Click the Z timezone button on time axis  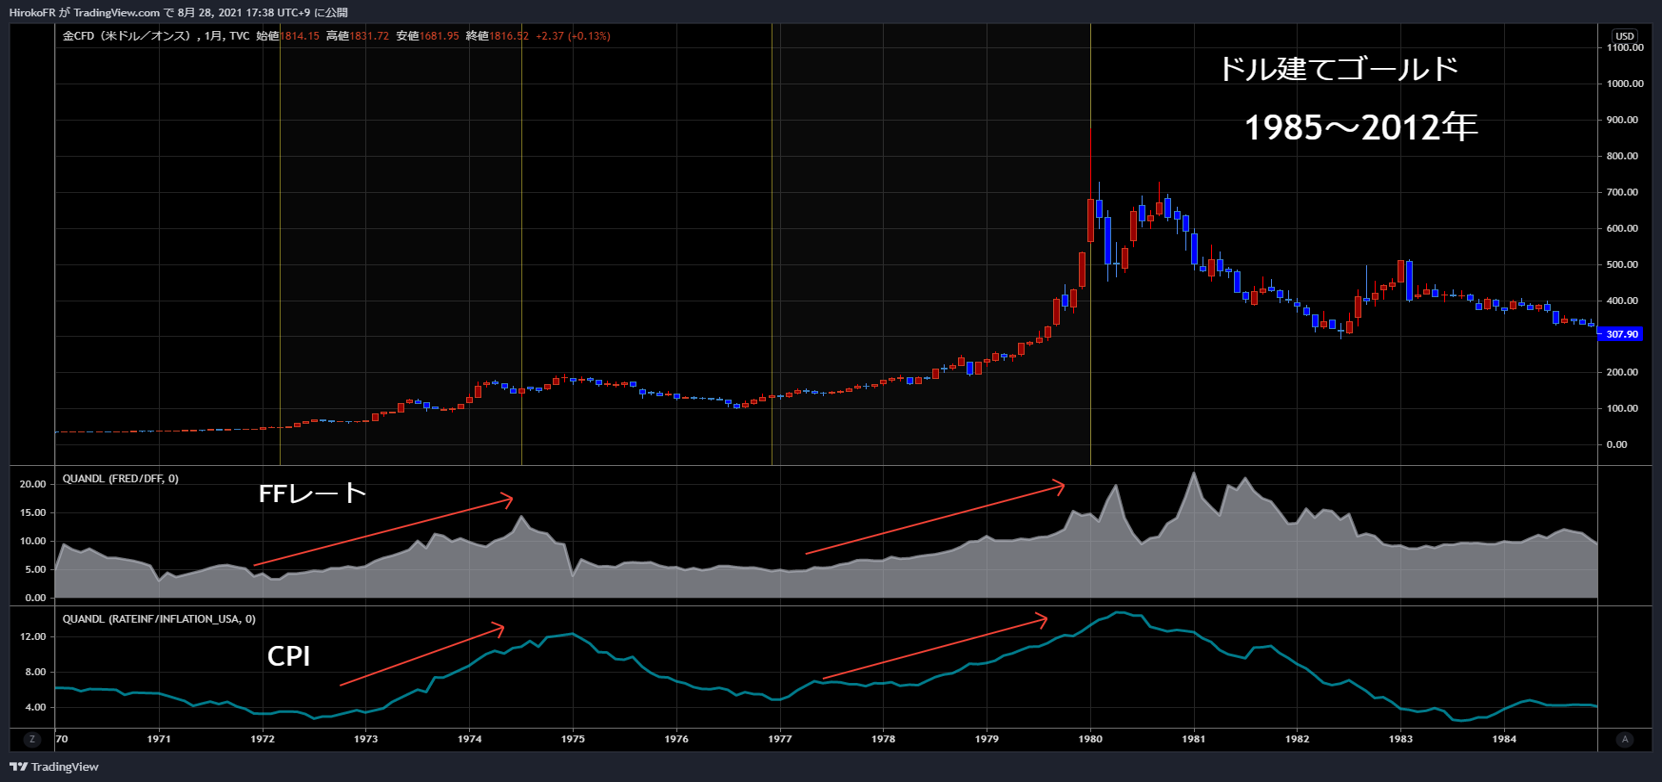coord(32,739)
